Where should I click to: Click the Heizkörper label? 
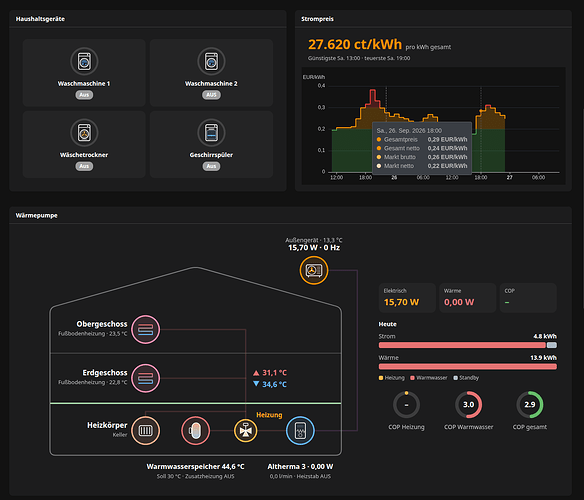[x=107, y=425]
